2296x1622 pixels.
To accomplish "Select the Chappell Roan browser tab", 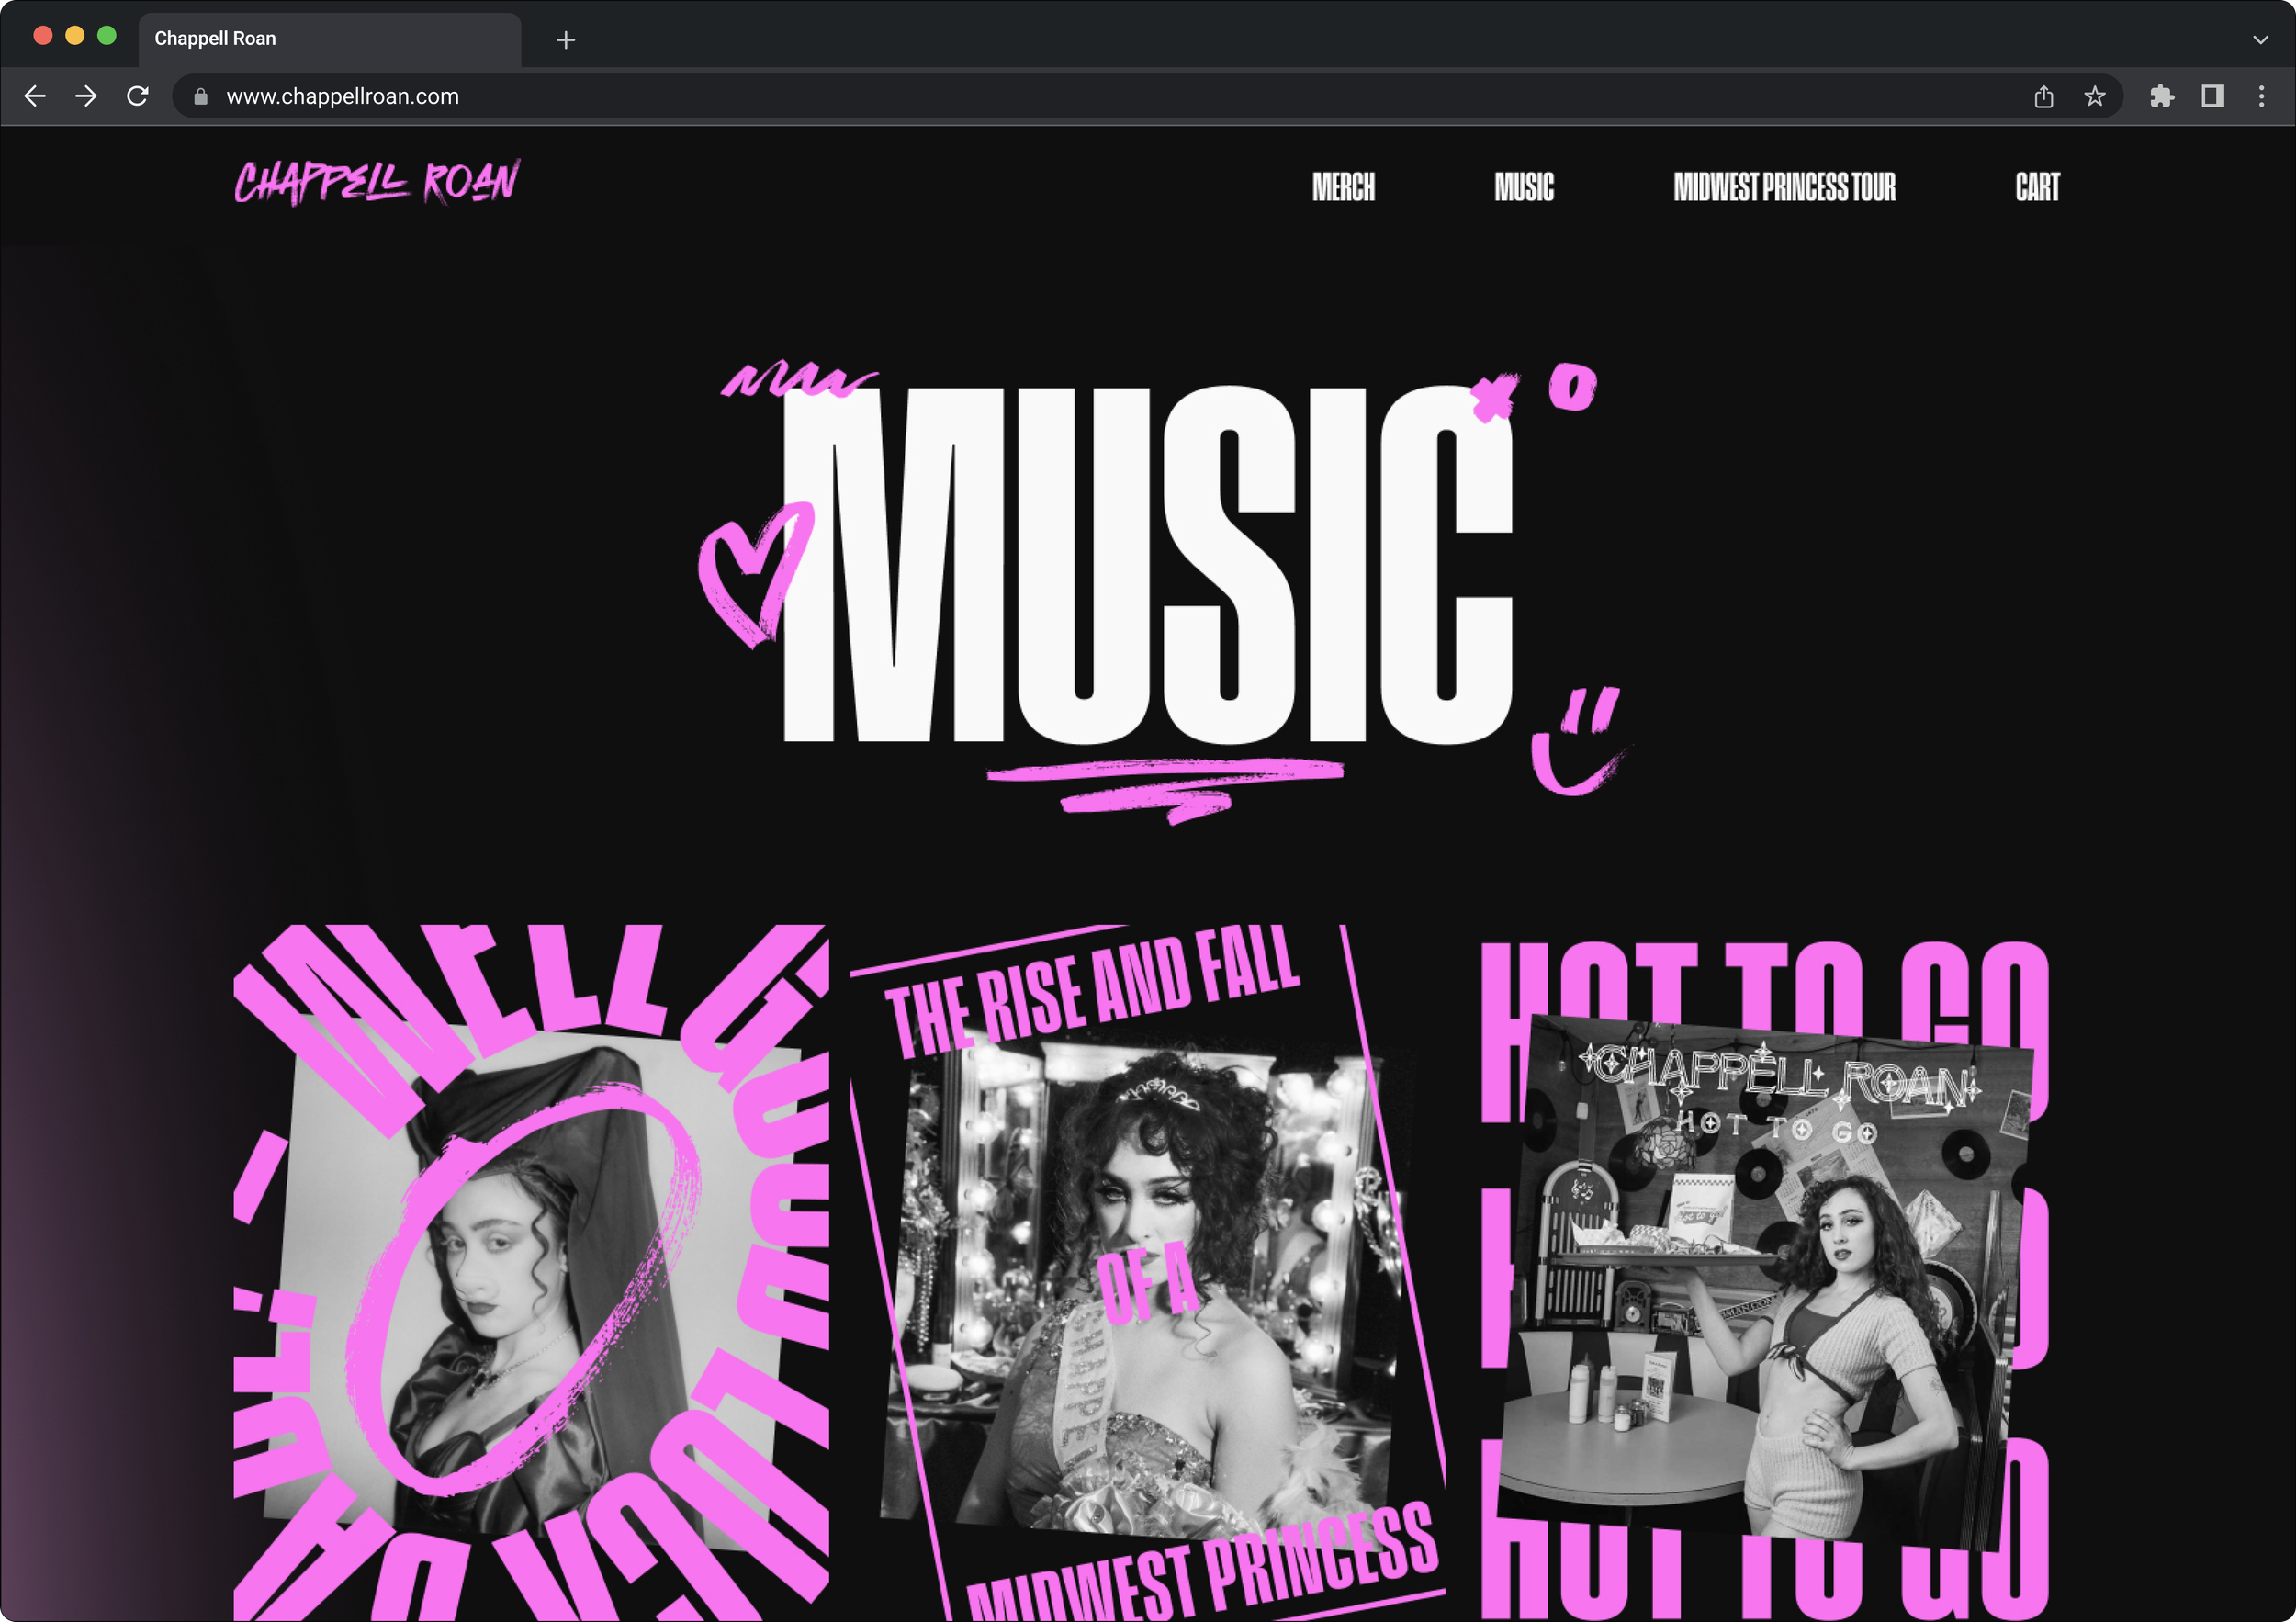I will point(330,40).
